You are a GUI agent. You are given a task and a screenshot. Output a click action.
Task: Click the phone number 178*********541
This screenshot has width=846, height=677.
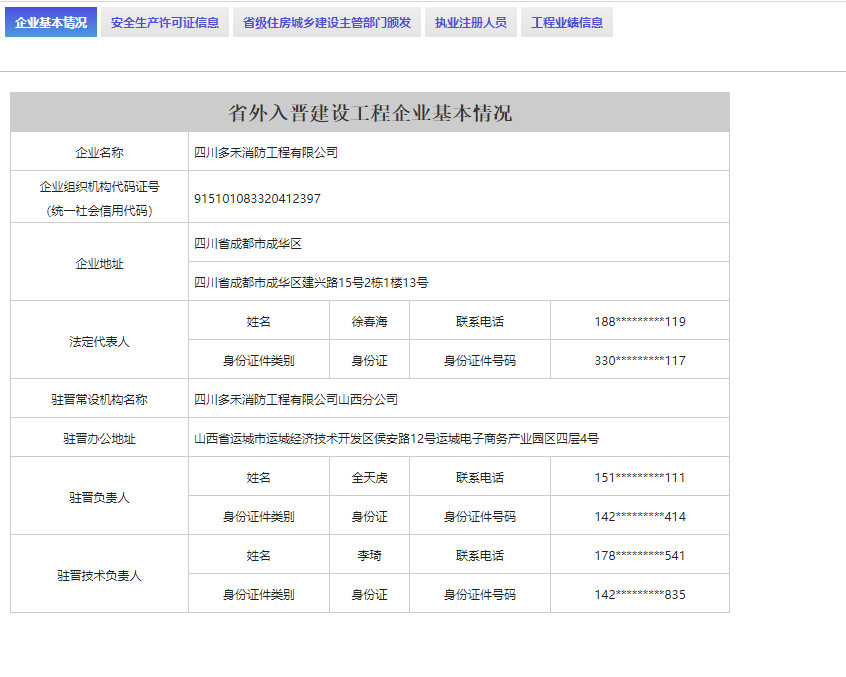pyautogui.click(x=639, y=556)
